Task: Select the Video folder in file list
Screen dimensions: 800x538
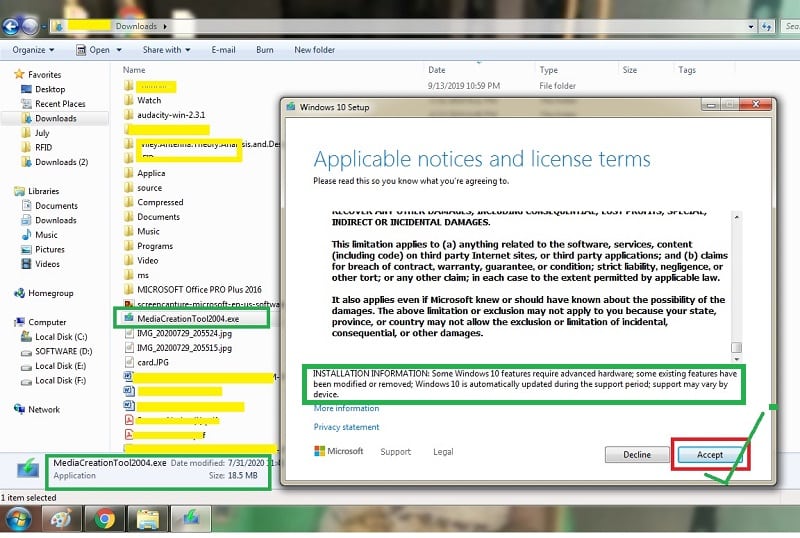Action: [147, 260]
